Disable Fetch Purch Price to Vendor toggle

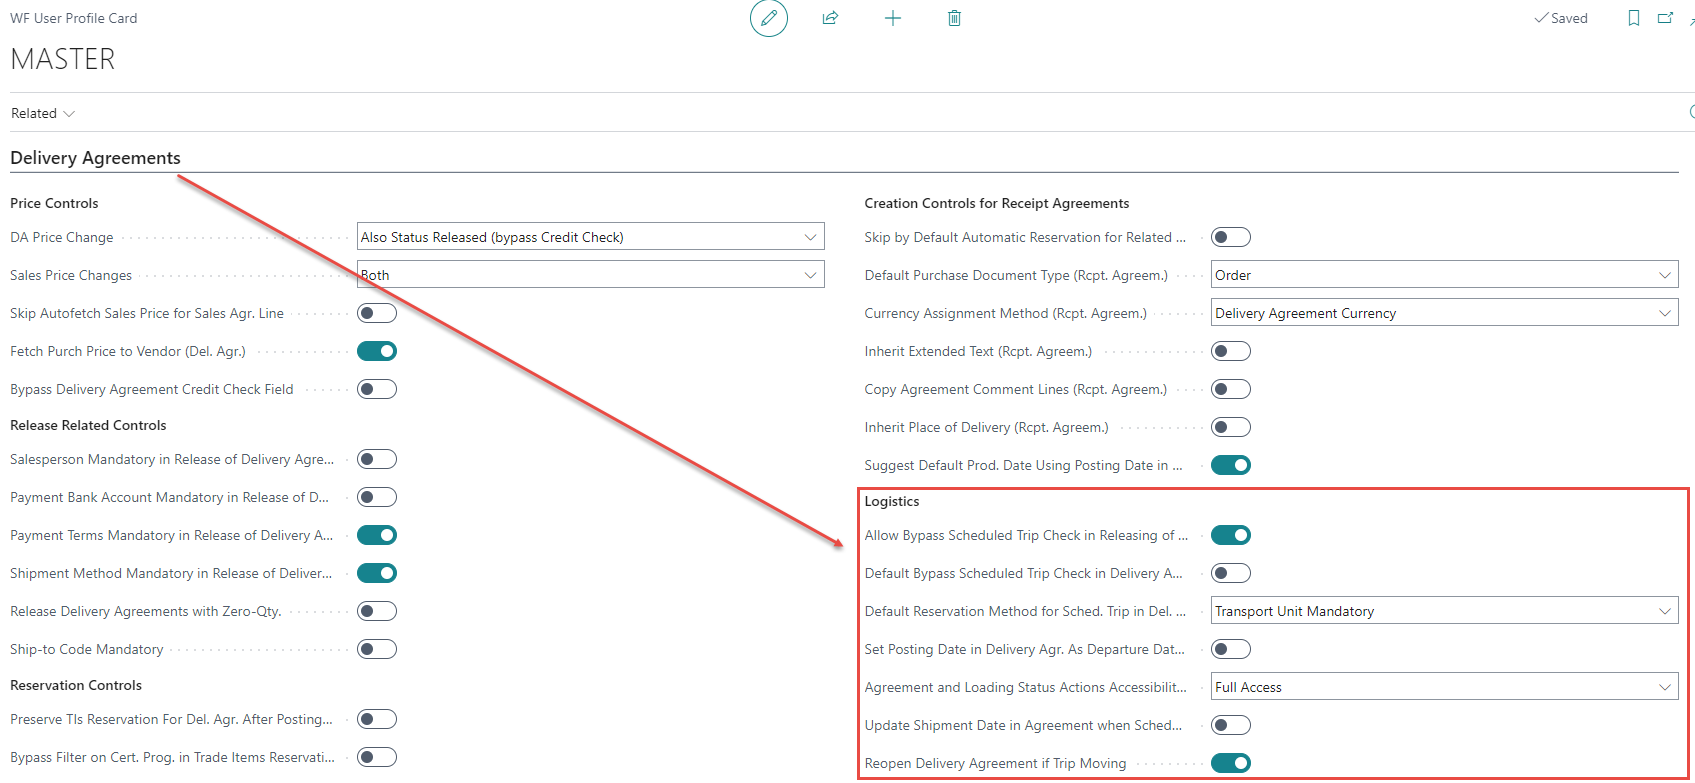pos(377,351)
